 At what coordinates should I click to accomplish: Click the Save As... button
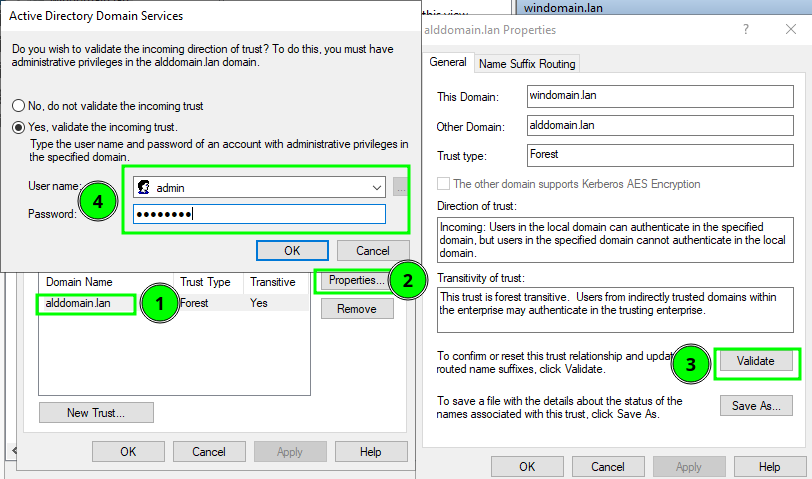756,405
